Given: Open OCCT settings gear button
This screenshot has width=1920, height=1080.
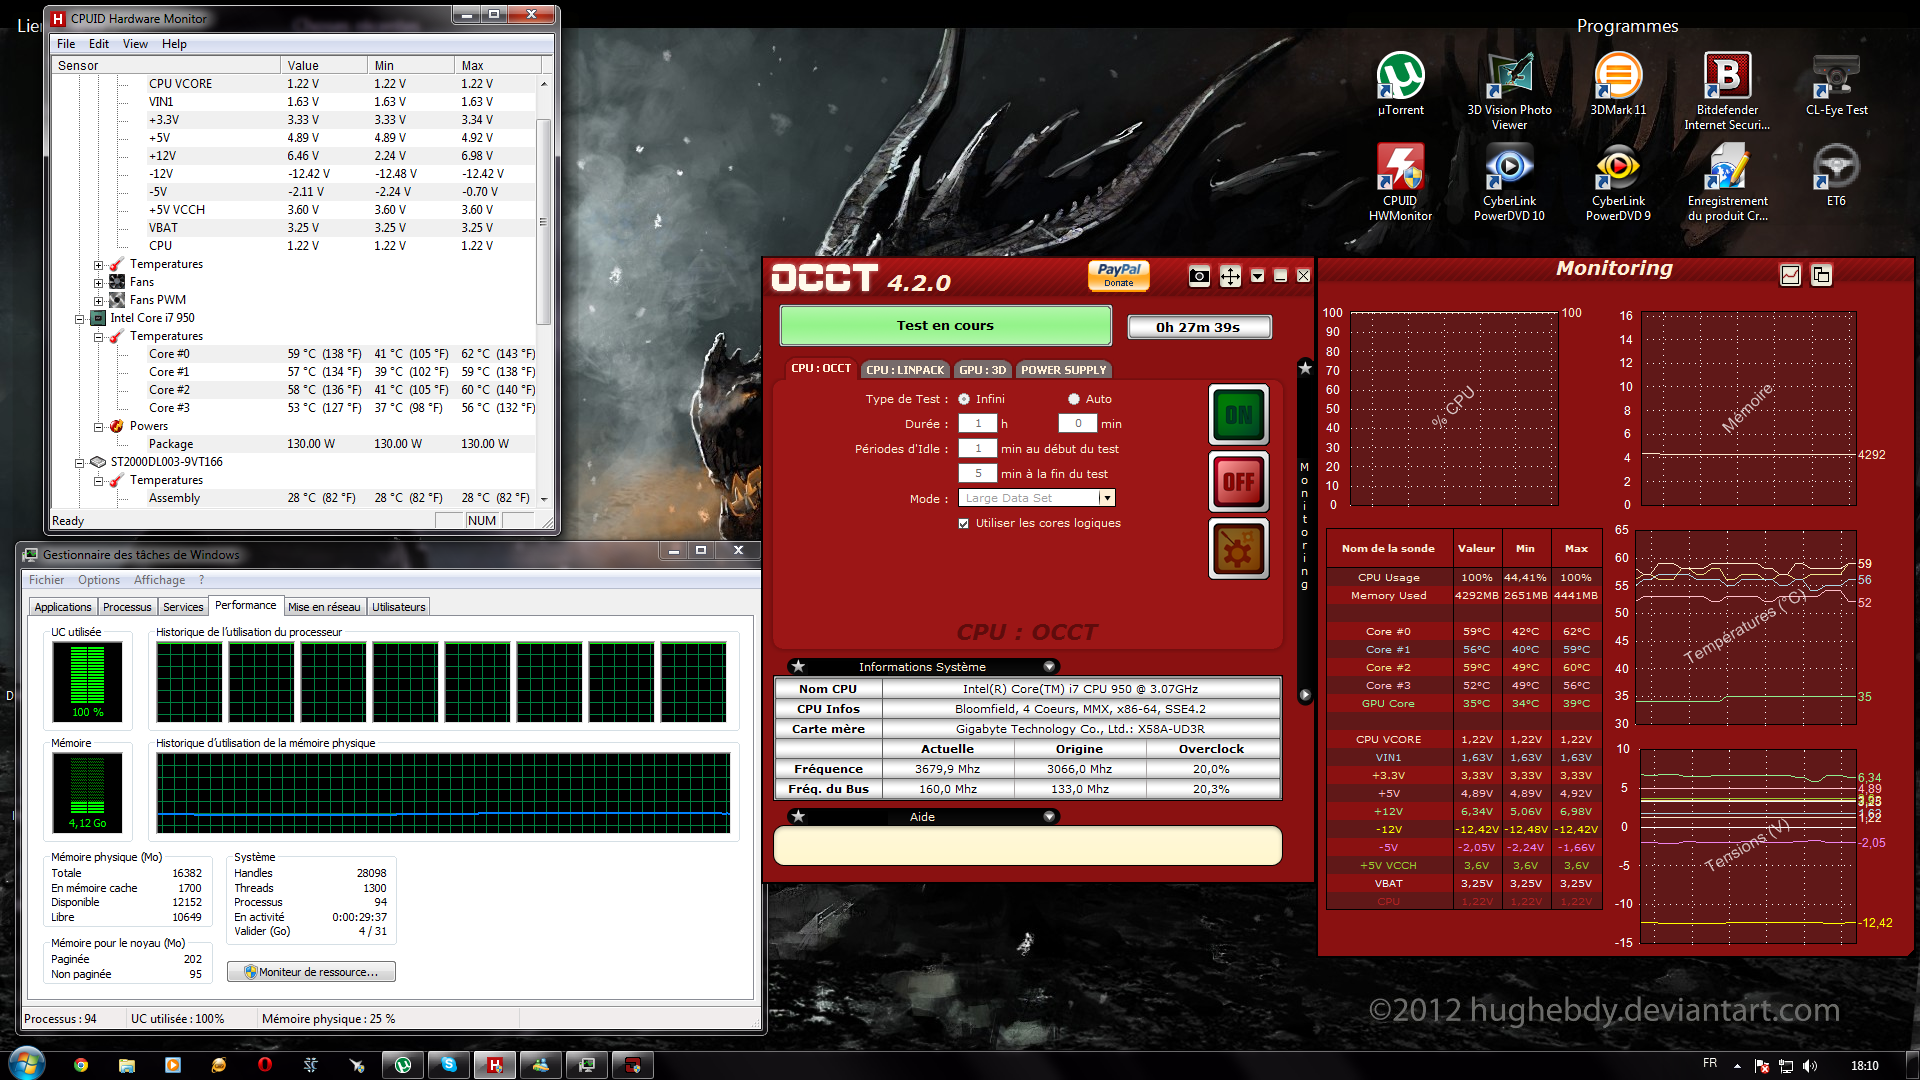Looking at the screenshot, I should [x=1239, y=549].
